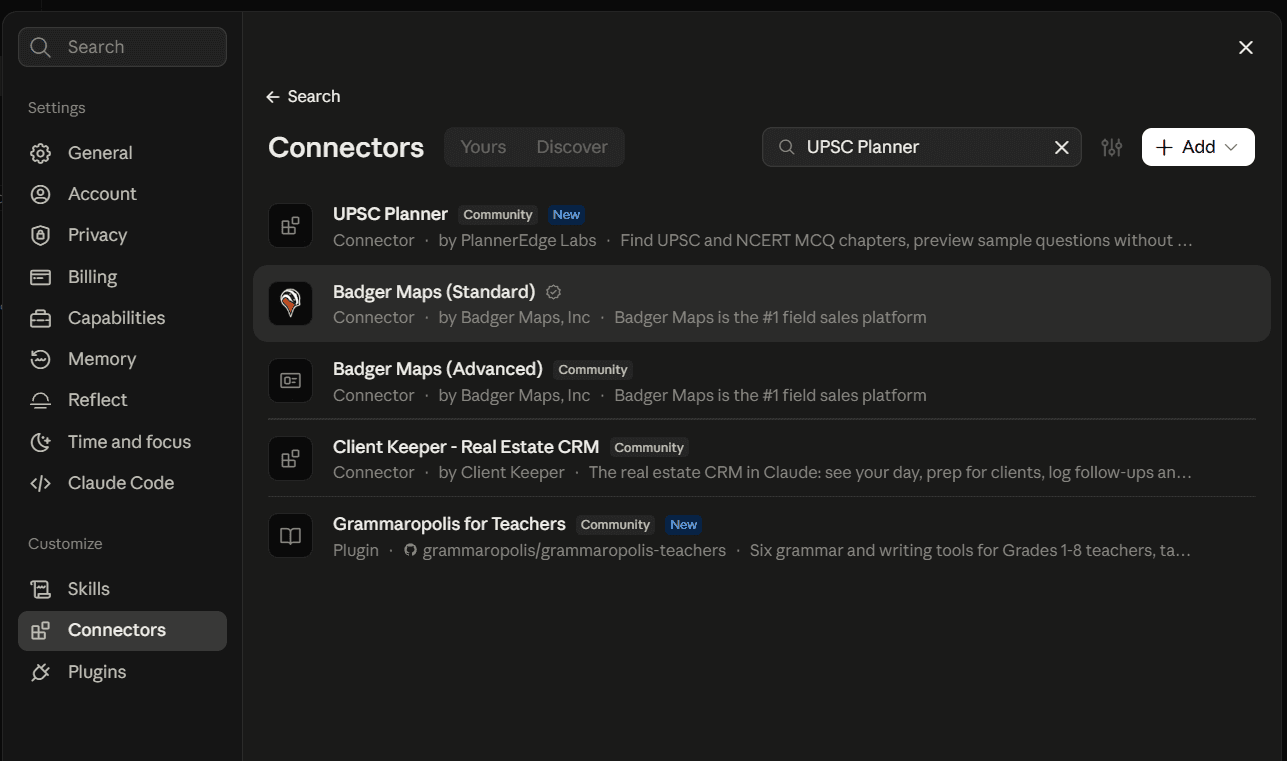Click 'by PlannerEdge Labs' text

pos(517,240)
